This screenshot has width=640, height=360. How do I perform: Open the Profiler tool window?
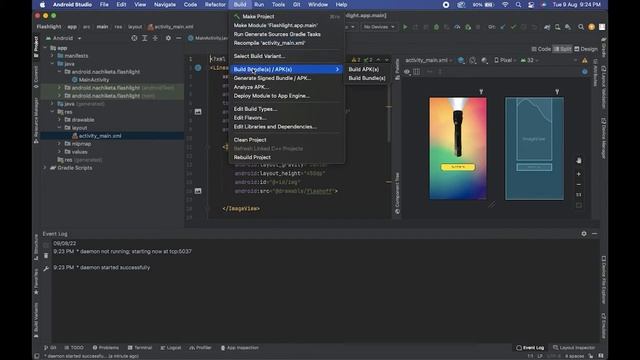200,348
